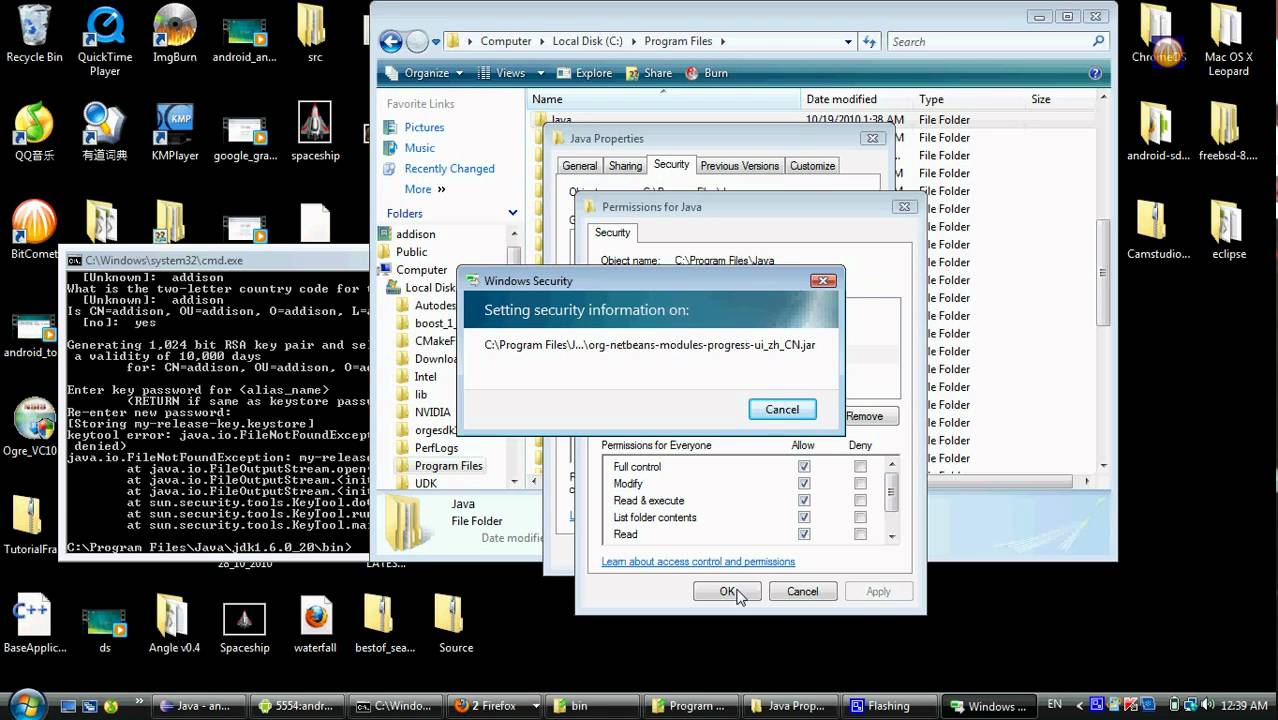Toggle Deny for Read & execute permission
This screenshot has height=720, width=1278.
pyautogui.click(x=860, y=501)
